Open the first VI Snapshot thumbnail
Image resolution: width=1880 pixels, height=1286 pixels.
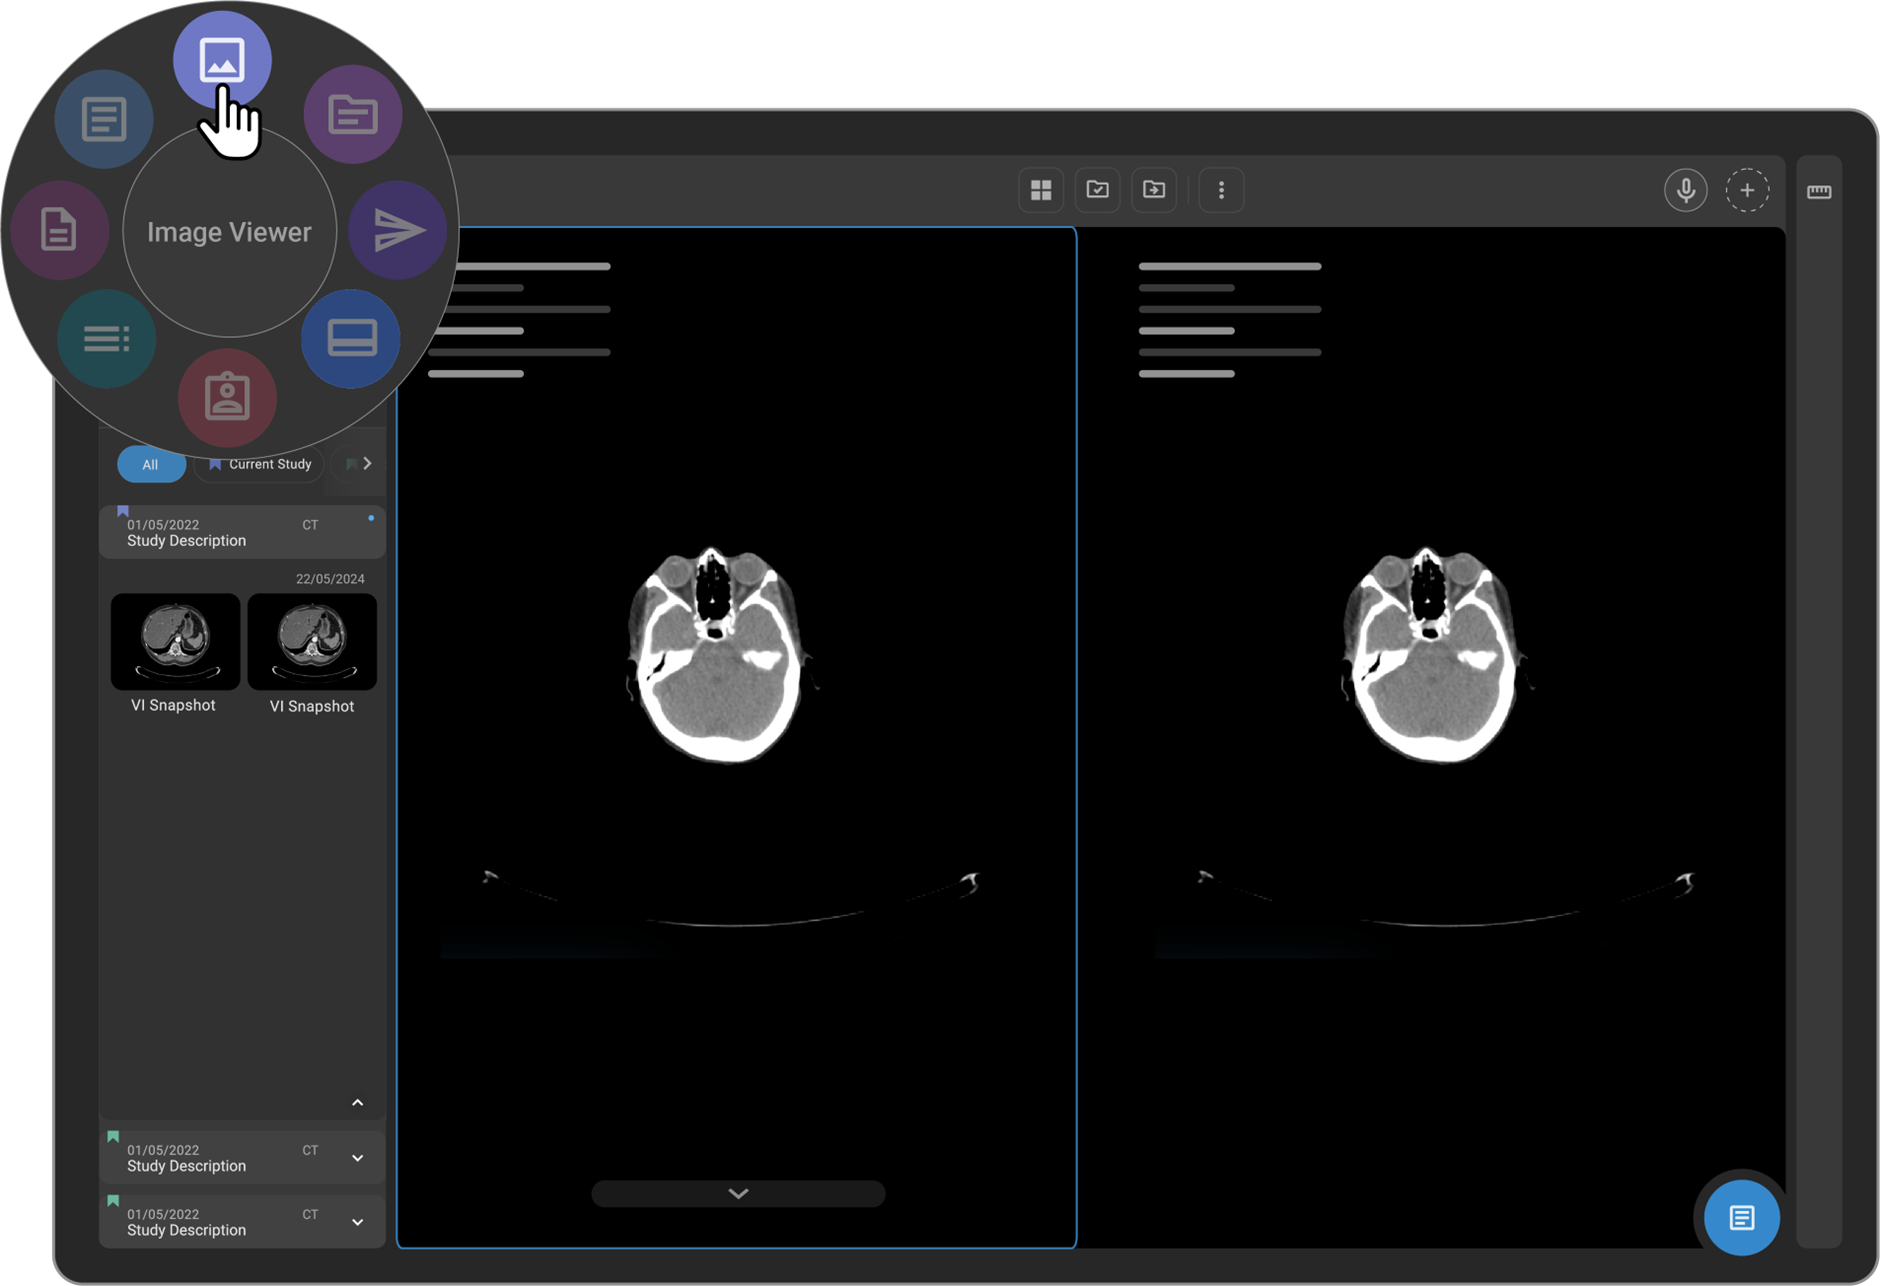(175, 642)
